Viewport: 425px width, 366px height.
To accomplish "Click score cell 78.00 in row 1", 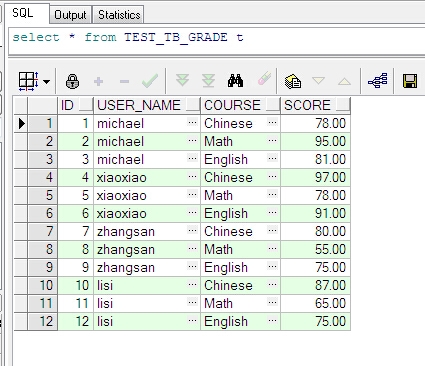I will 315,124.
